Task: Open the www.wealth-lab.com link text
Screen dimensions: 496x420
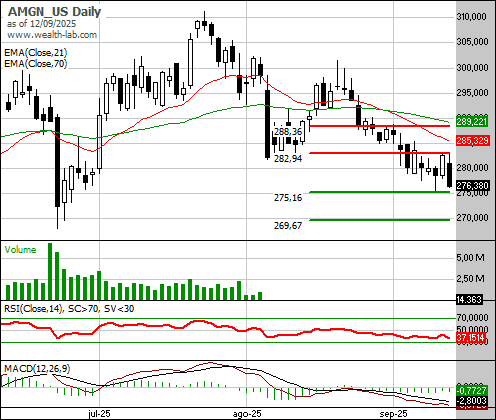Action: (52, 35)
